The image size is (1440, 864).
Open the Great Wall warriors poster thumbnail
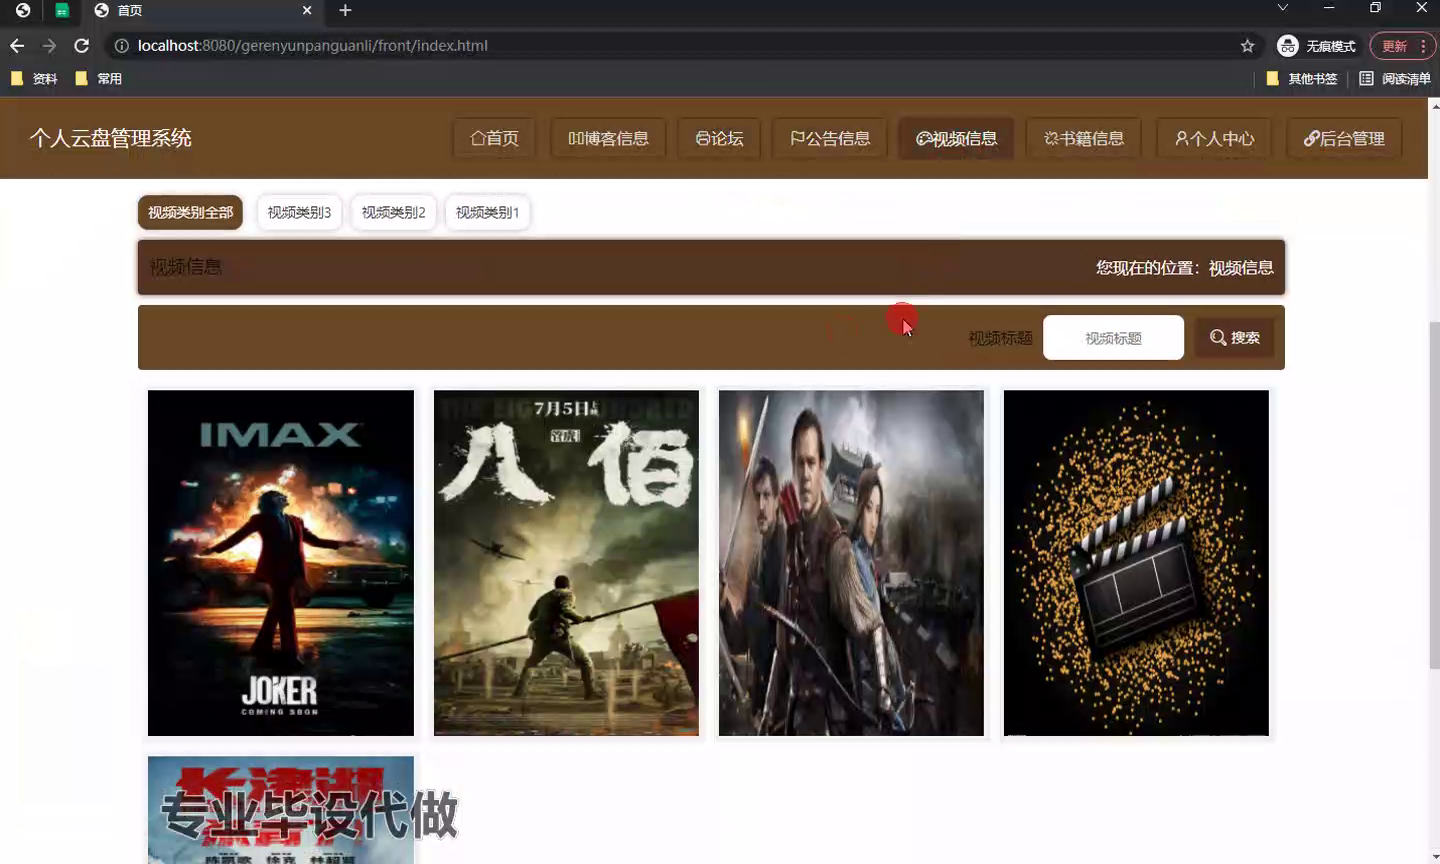click(x=851, y=563)
